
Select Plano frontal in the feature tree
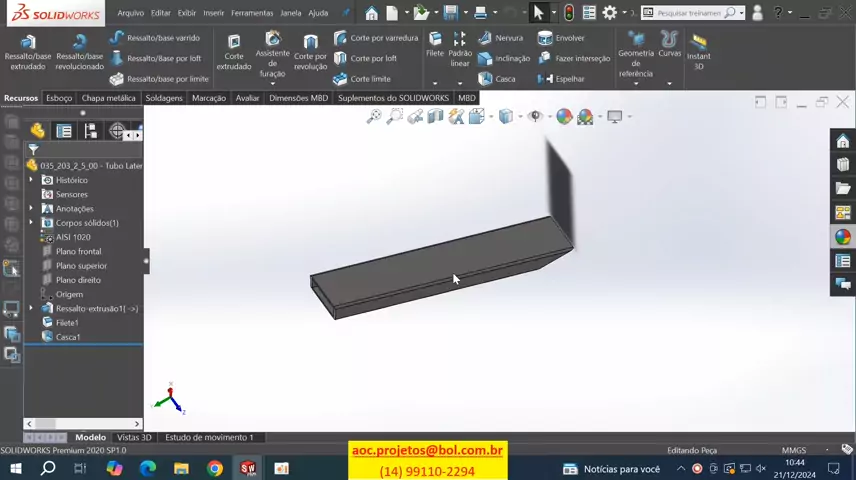[x=78, y=252]
